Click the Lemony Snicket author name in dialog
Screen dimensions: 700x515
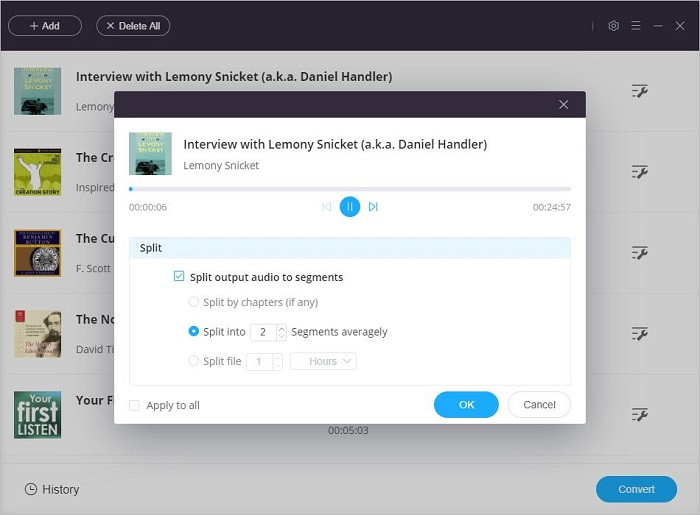coord(221,166)
